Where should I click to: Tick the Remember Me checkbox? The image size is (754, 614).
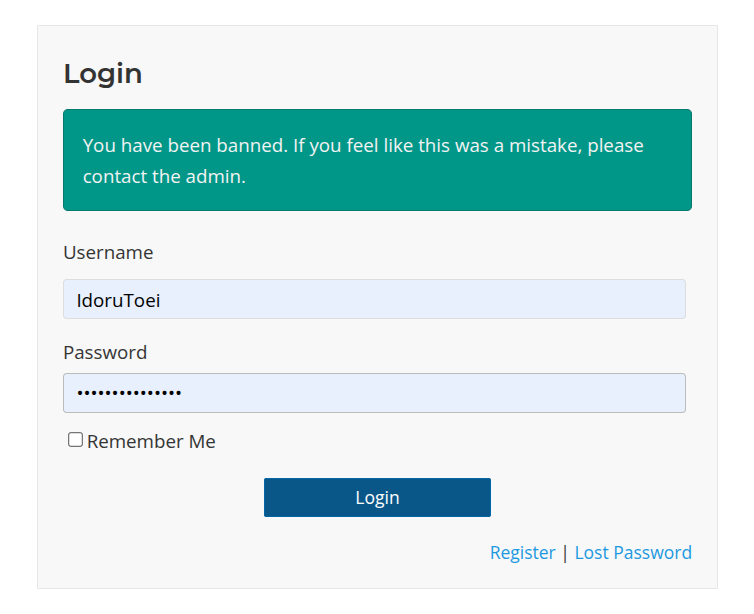tap(75, 440)
